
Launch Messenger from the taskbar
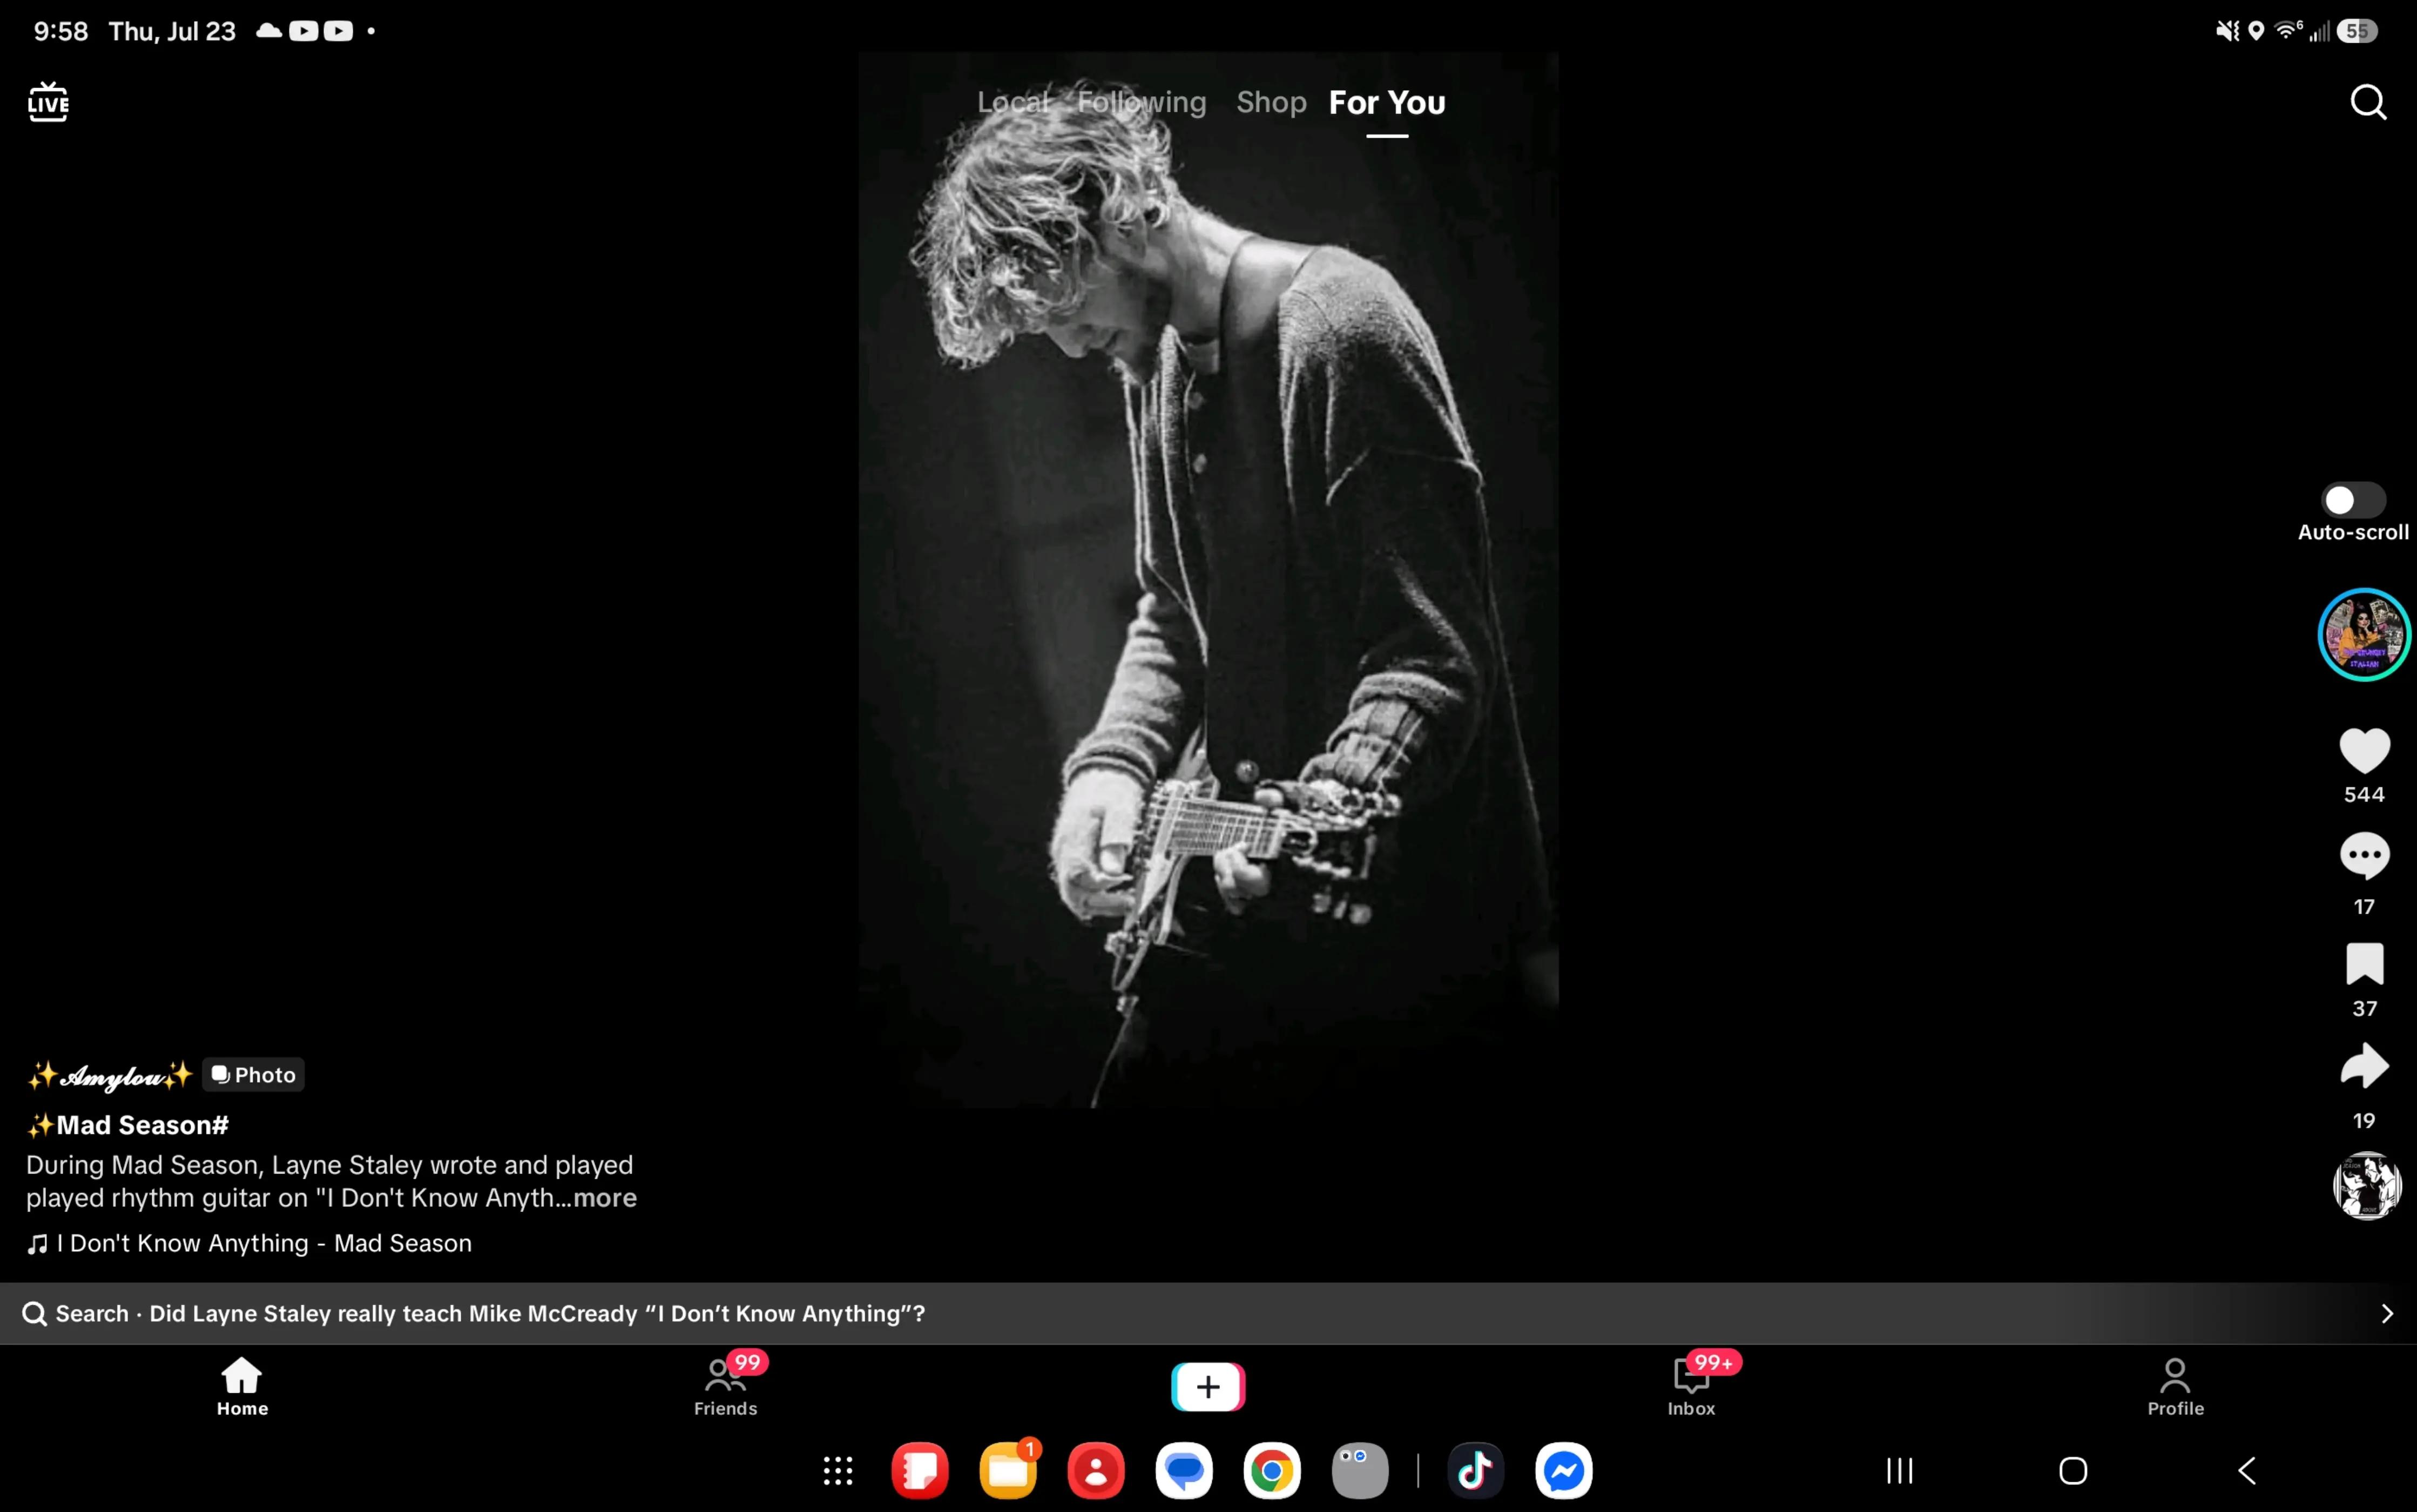click(1563, 1470)
